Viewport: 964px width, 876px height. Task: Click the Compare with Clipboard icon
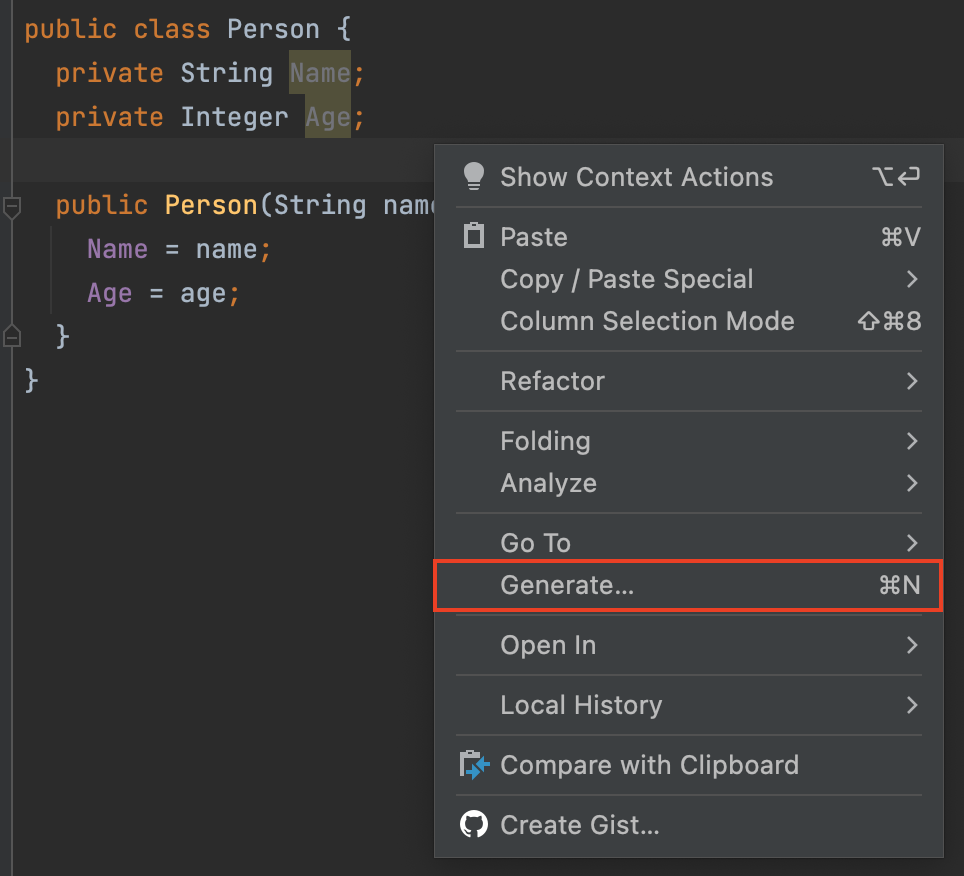coord(473,765)
